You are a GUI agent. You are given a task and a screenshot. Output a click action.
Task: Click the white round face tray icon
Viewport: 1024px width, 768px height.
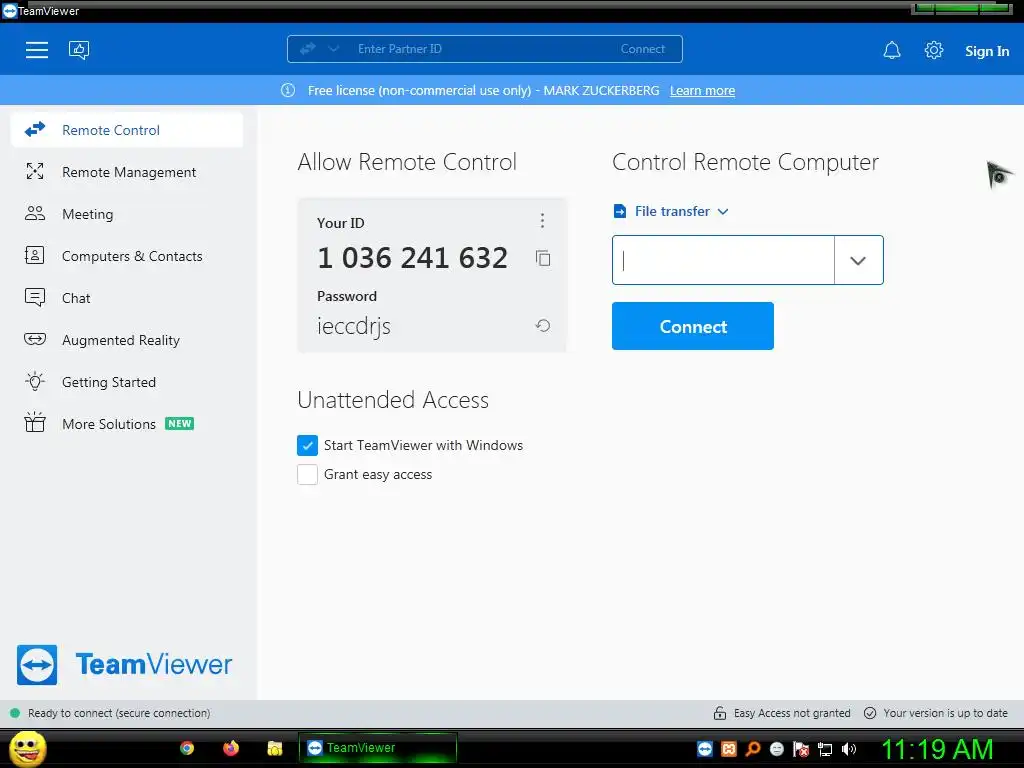pyautogui.click(x=776, y=749)
